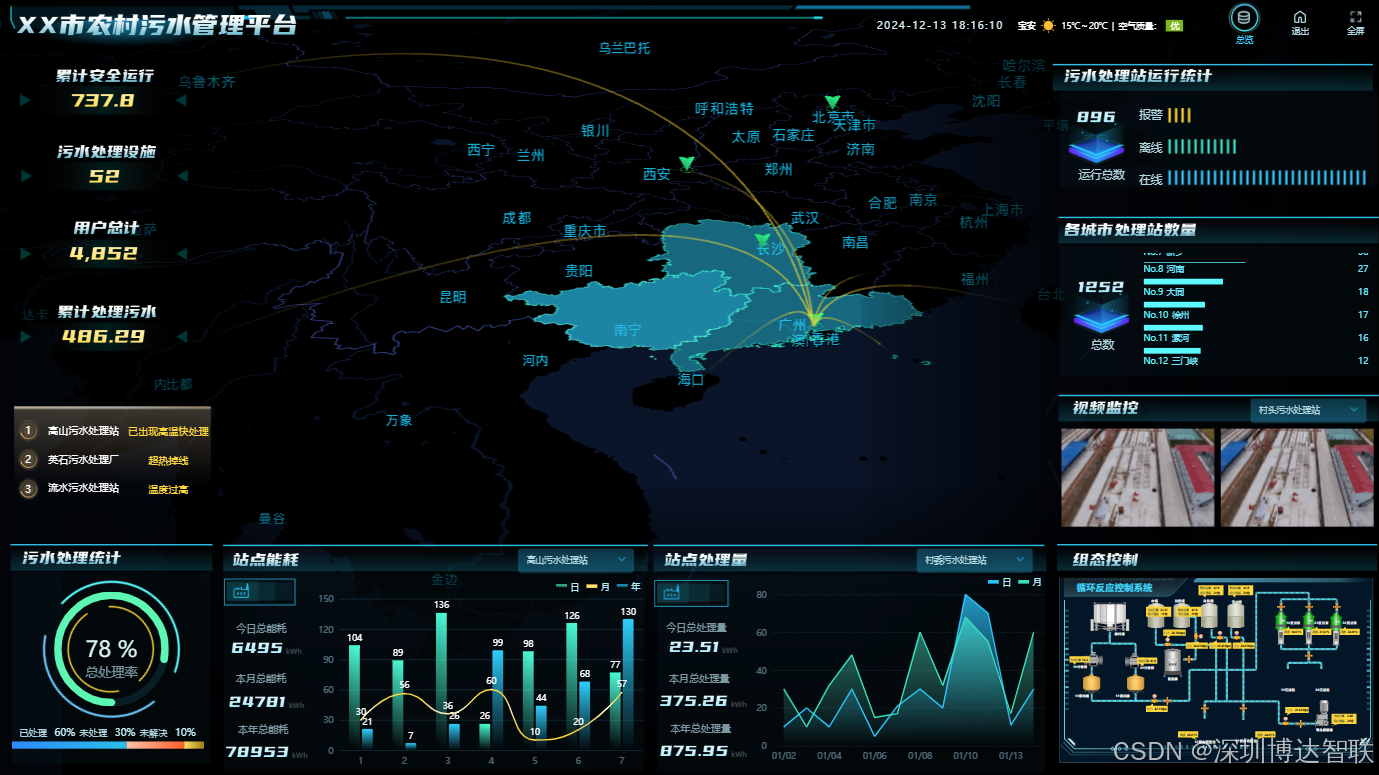Click the green marker near 北京市
This screenshot has width=1379, height=775.
coord(832,102)
